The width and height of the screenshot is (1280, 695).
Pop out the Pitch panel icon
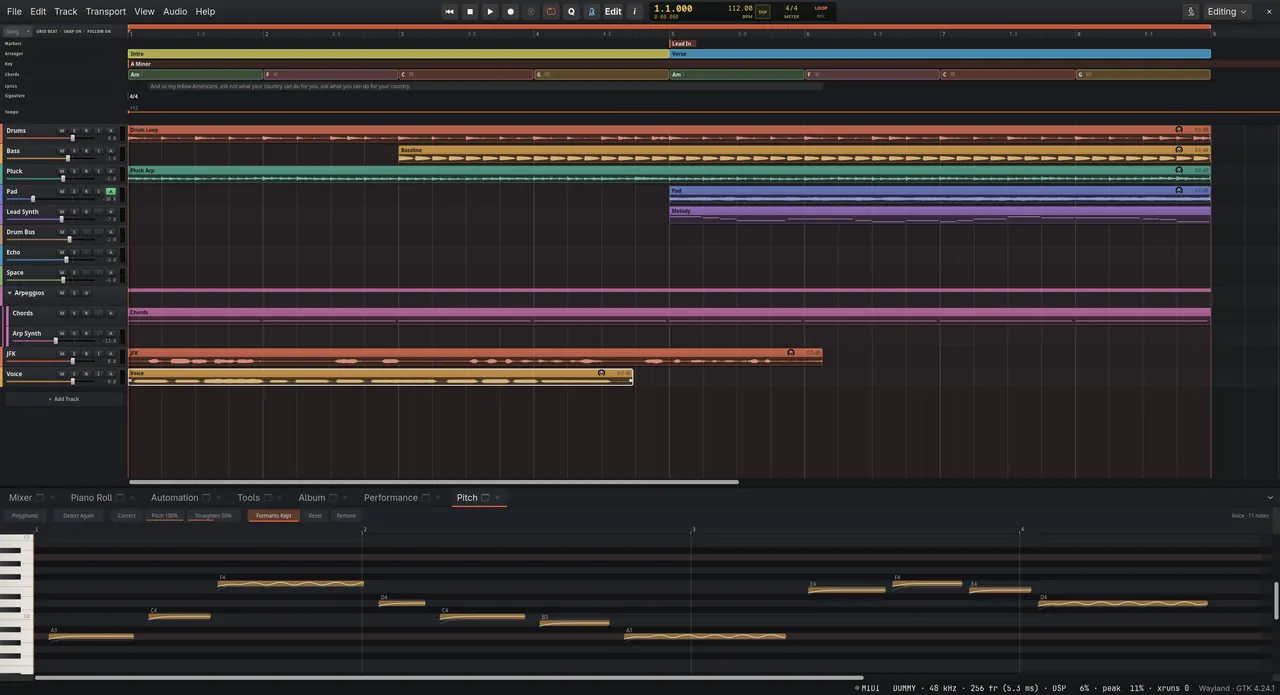click(x=486, y=498)
